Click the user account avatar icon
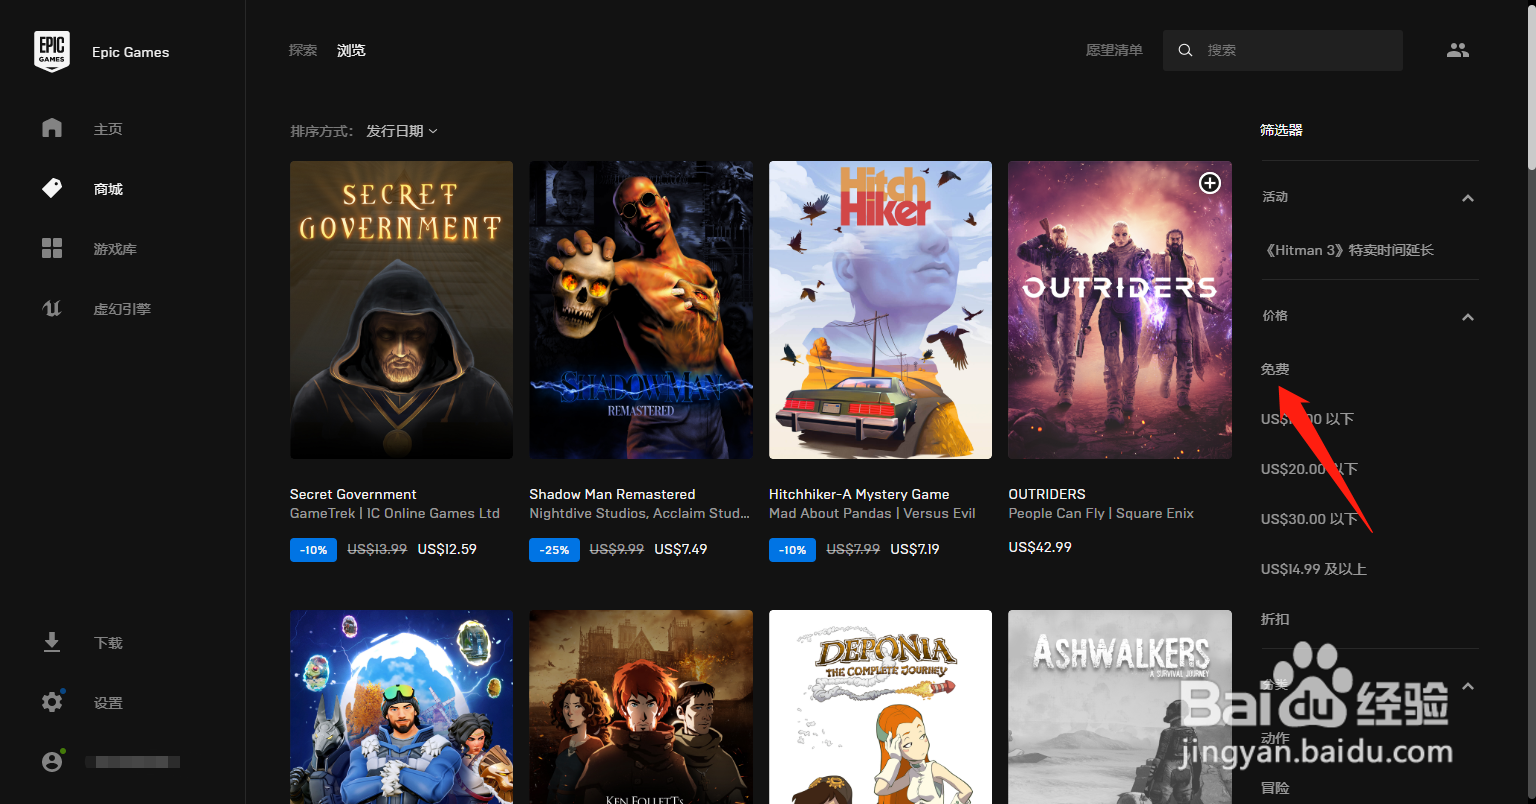 click(x=52, y=761)
